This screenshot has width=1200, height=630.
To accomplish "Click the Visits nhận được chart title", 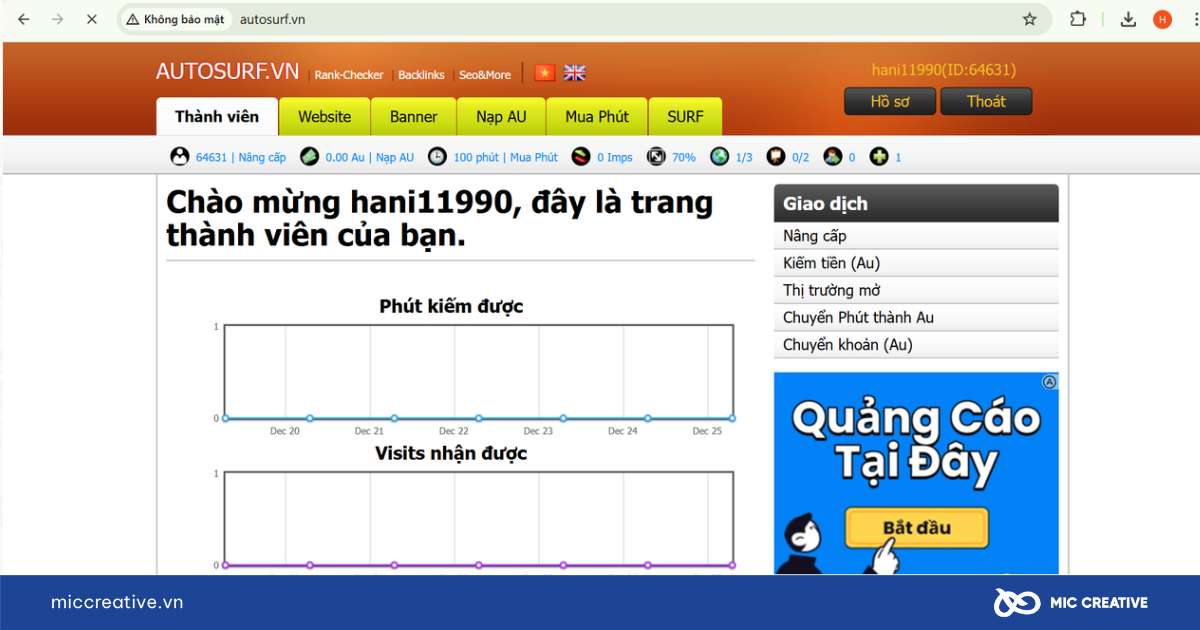I will [x=451, y=453].
